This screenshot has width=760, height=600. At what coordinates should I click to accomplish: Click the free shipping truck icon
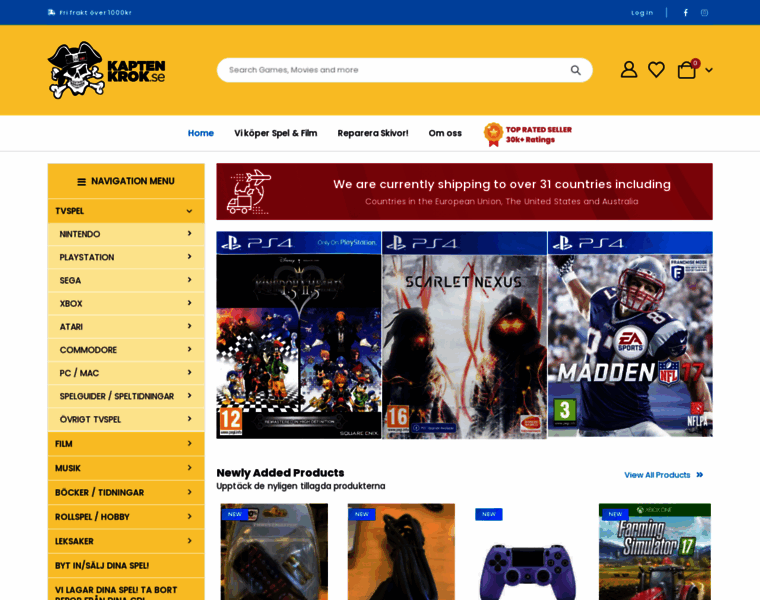tap(51, 13)
